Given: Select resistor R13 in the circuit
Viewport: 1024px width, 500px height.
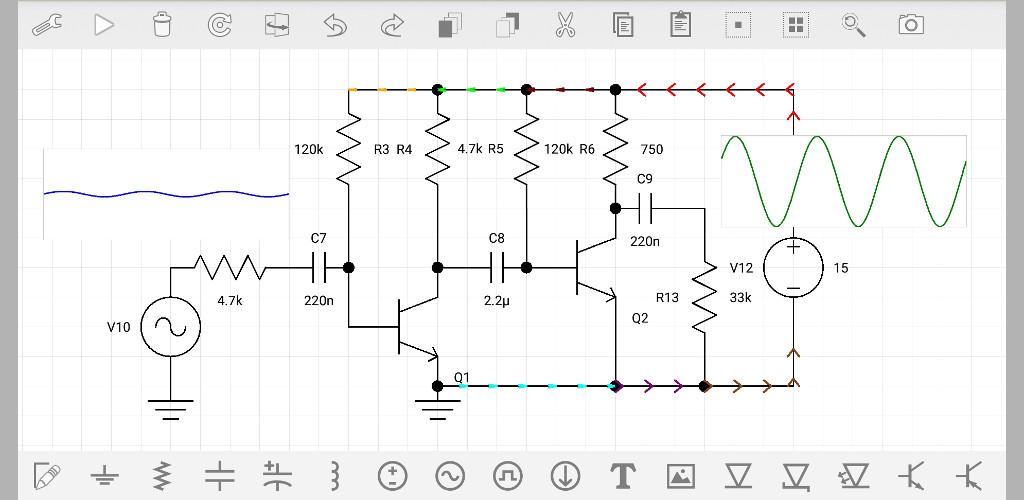Looking at the screenshot, I should pos(705,298).
